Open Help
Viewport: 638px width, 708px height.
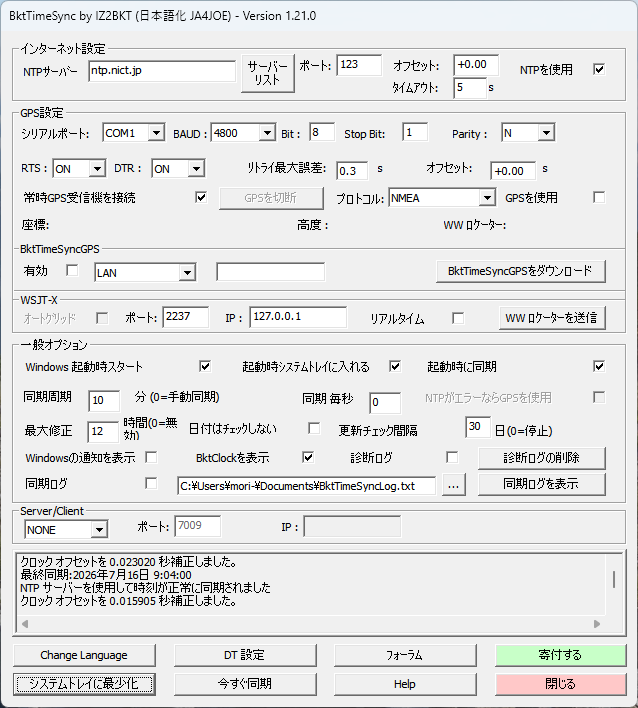[x=405, y=684]
